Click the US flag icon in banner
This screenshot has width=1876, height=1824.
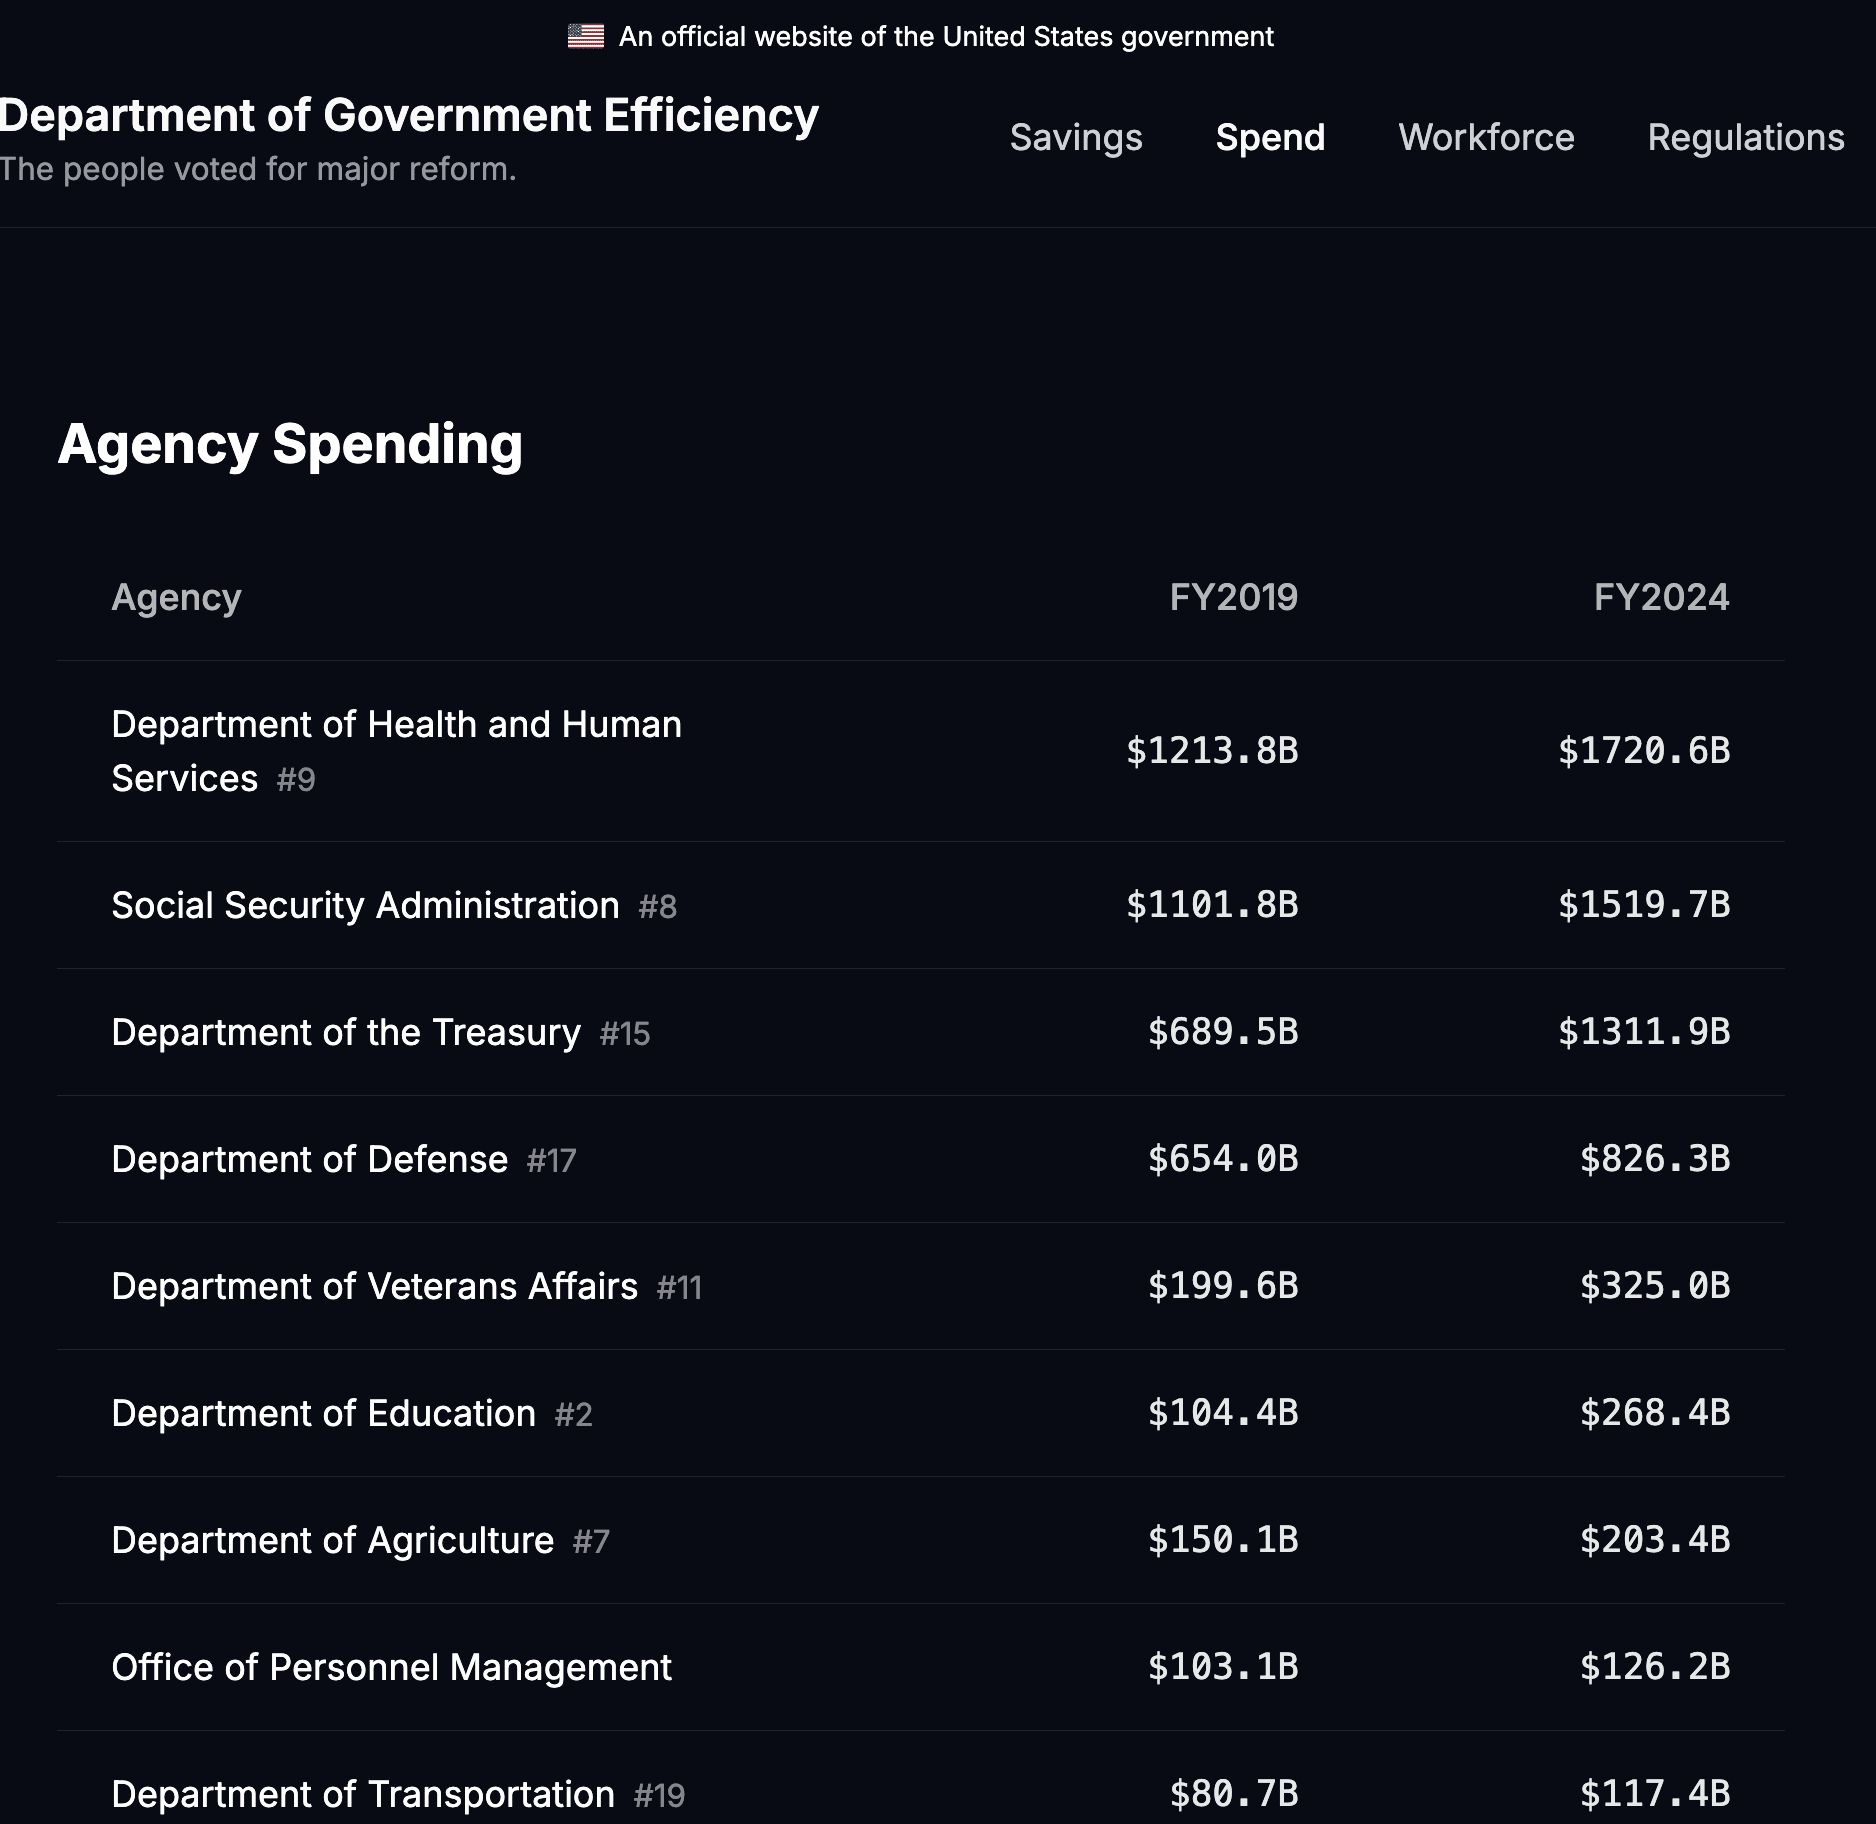click(x=586, y=37)
